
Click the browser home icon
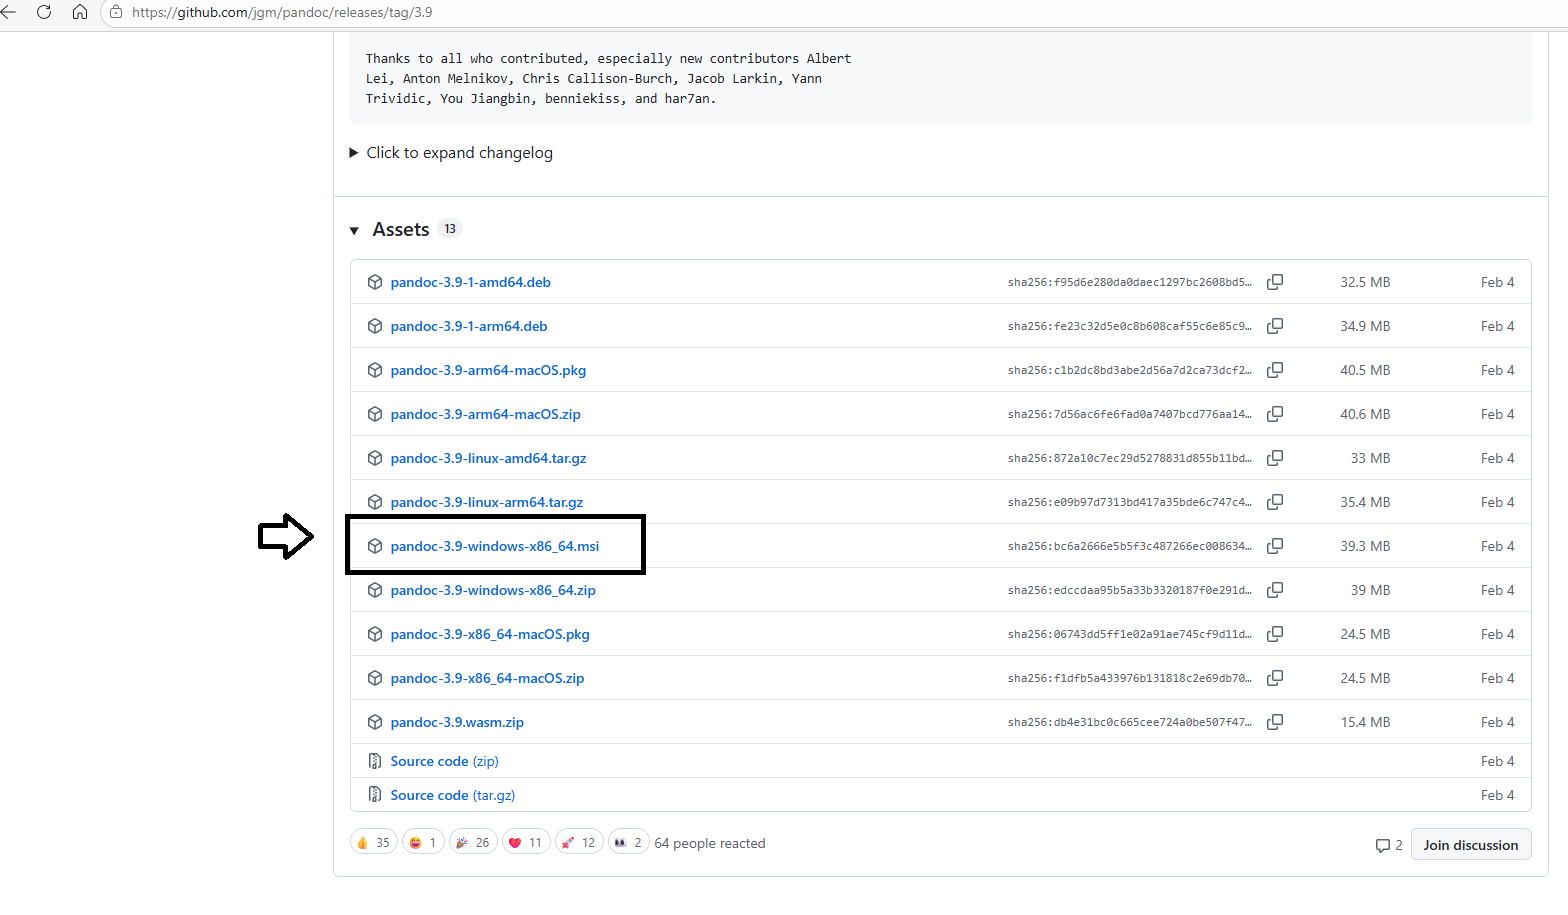click(80, 12)
